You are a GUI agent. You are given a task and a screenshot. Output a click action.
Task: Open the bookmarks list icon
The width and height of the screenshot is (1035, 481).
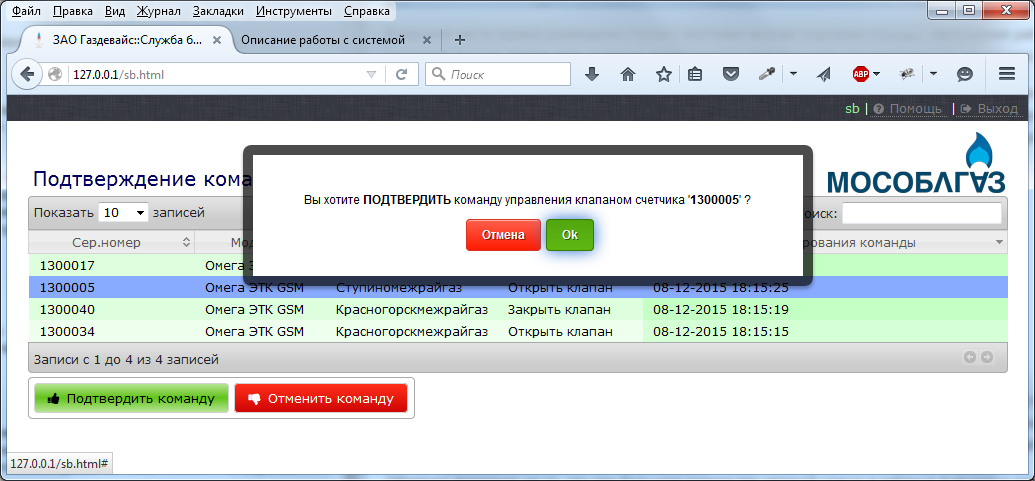click(696, 74)
